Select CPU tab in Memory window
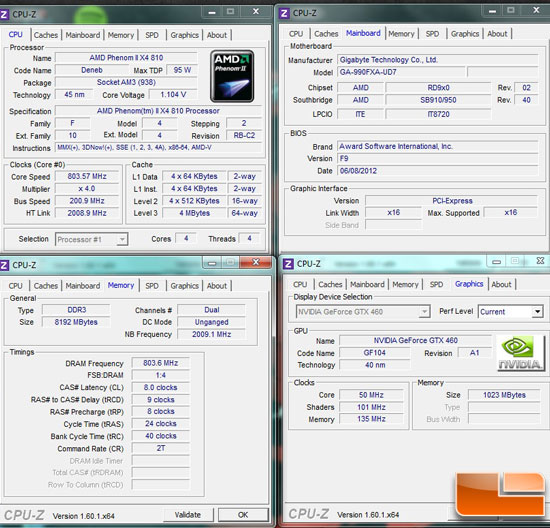Screen dimensions: 550x528 pyautogui.click(x=15, y=286)
